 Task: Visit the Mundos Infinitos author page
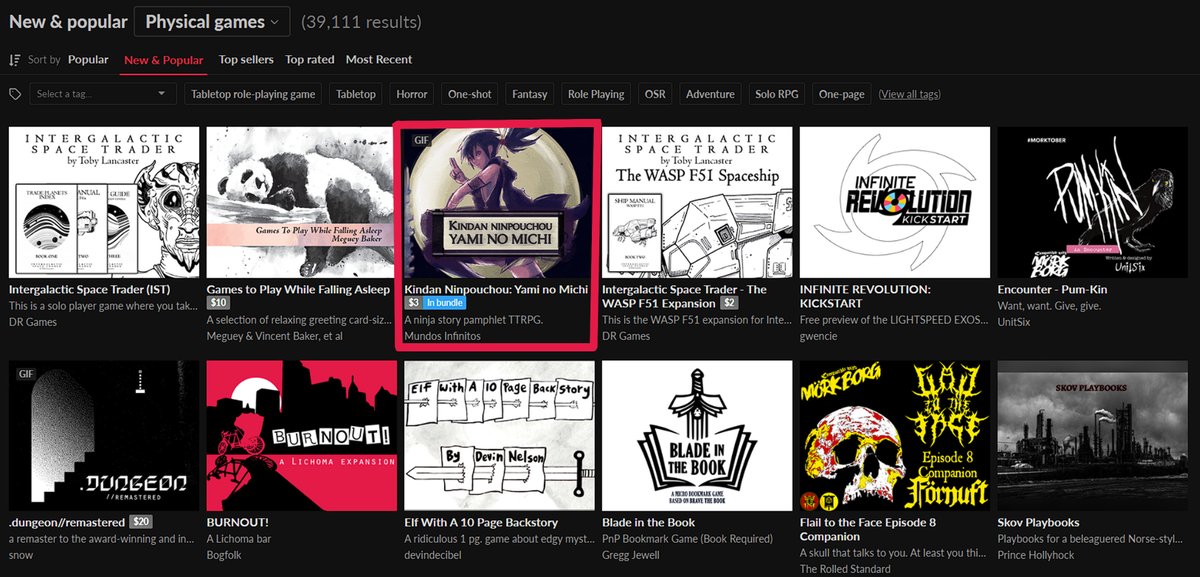pyautogui.click(x=442, y=336)
